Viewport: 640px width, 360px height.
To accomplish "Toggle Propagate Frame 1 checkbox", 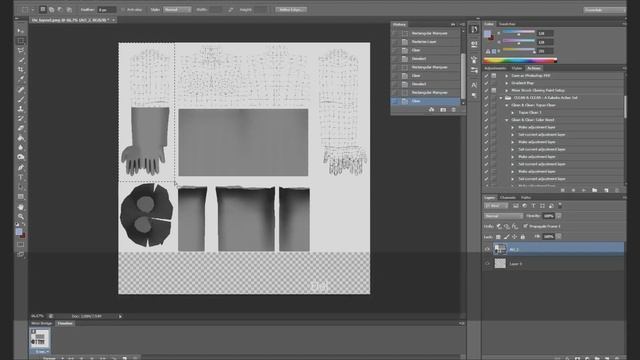I will (x=525, y=226).
